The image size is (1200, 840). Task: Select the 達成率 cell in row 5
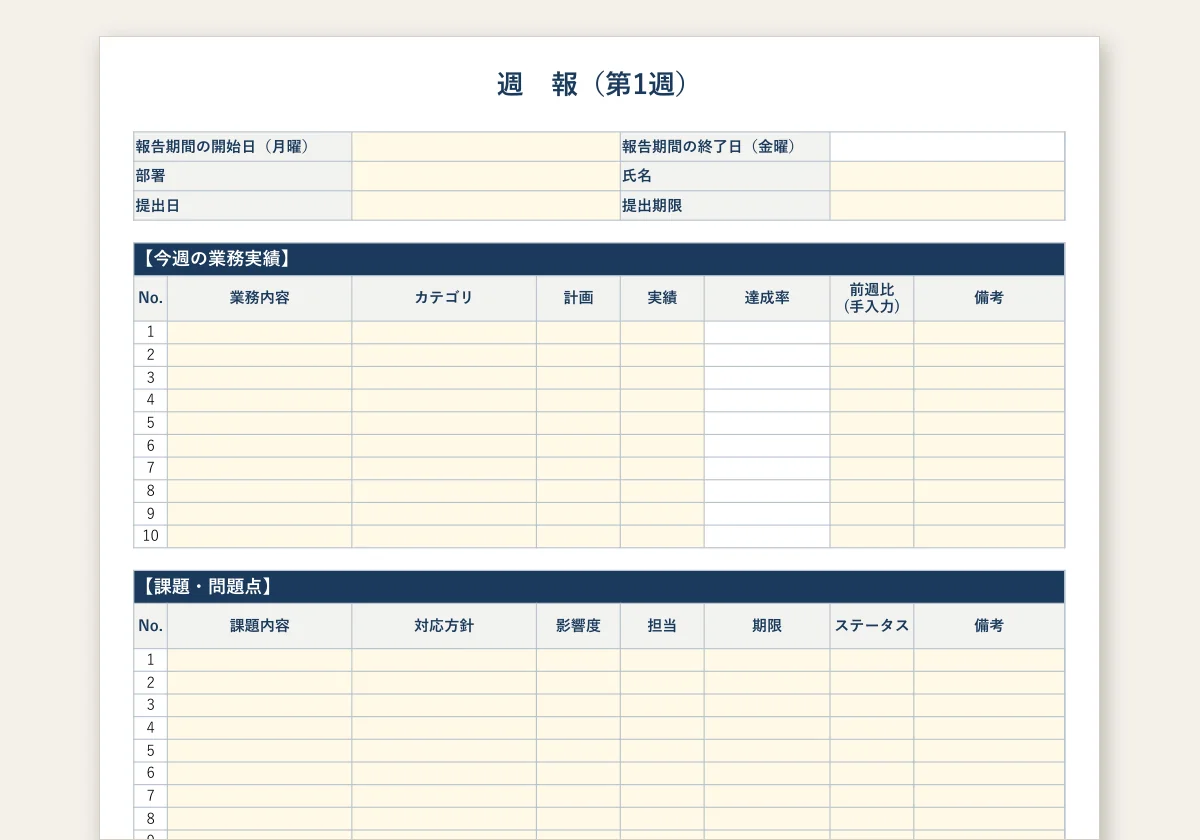coord(767,423)
